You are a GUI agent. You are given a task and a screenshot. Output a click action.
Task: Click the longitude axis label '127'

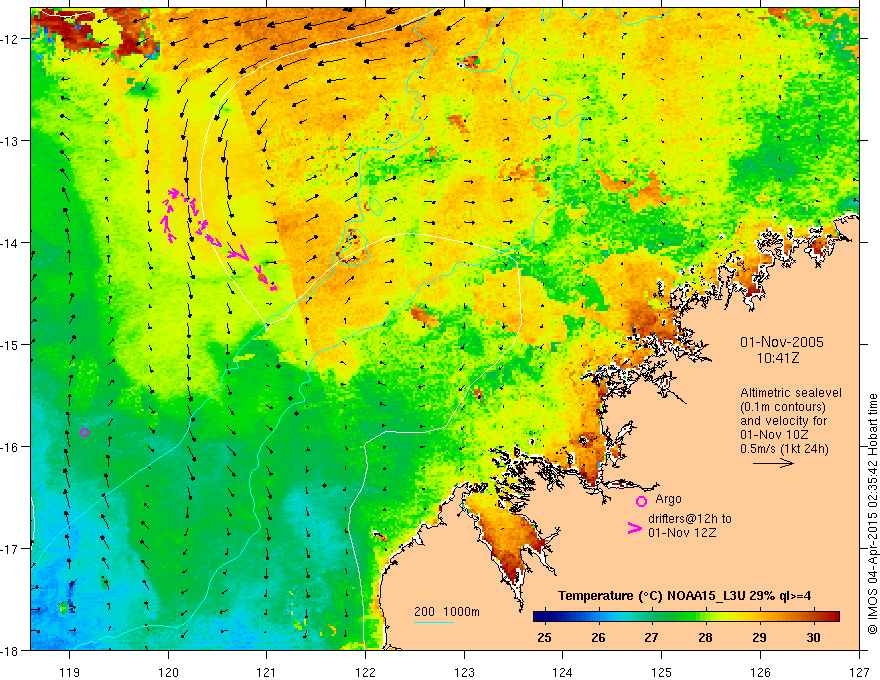coord(859,672)
